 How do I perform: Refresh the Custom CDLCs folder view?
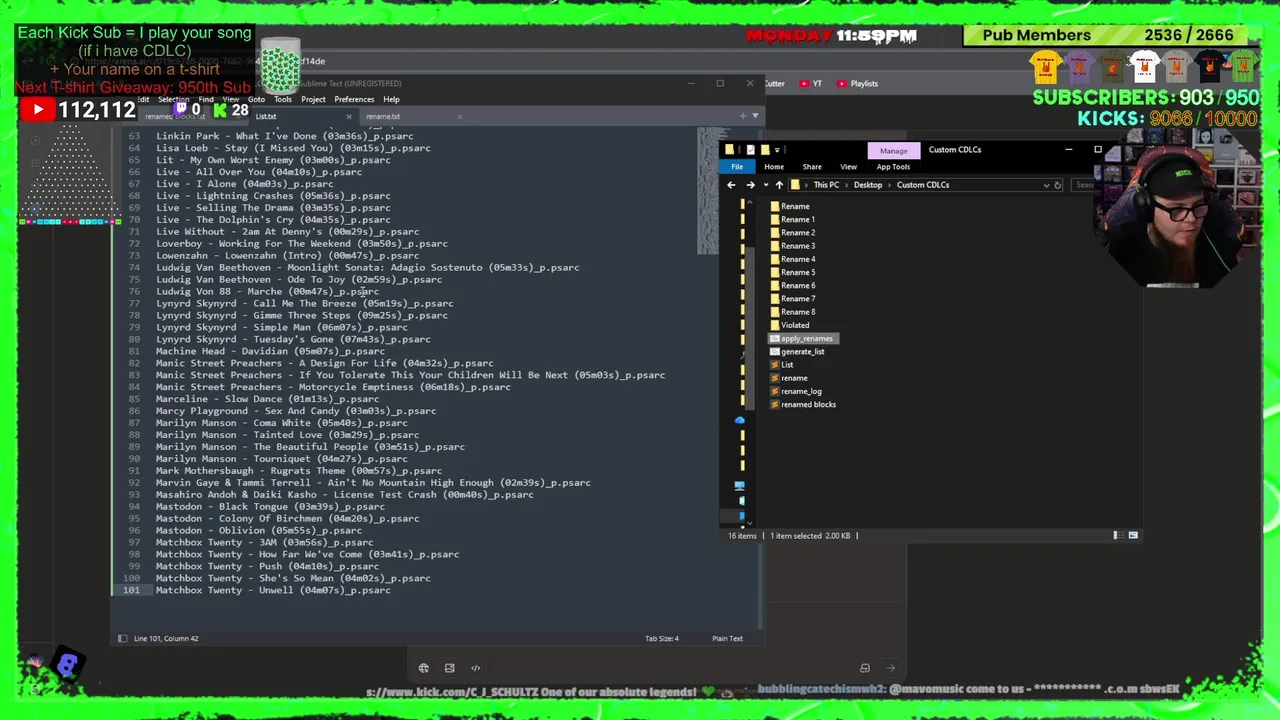coord(1058,185)
